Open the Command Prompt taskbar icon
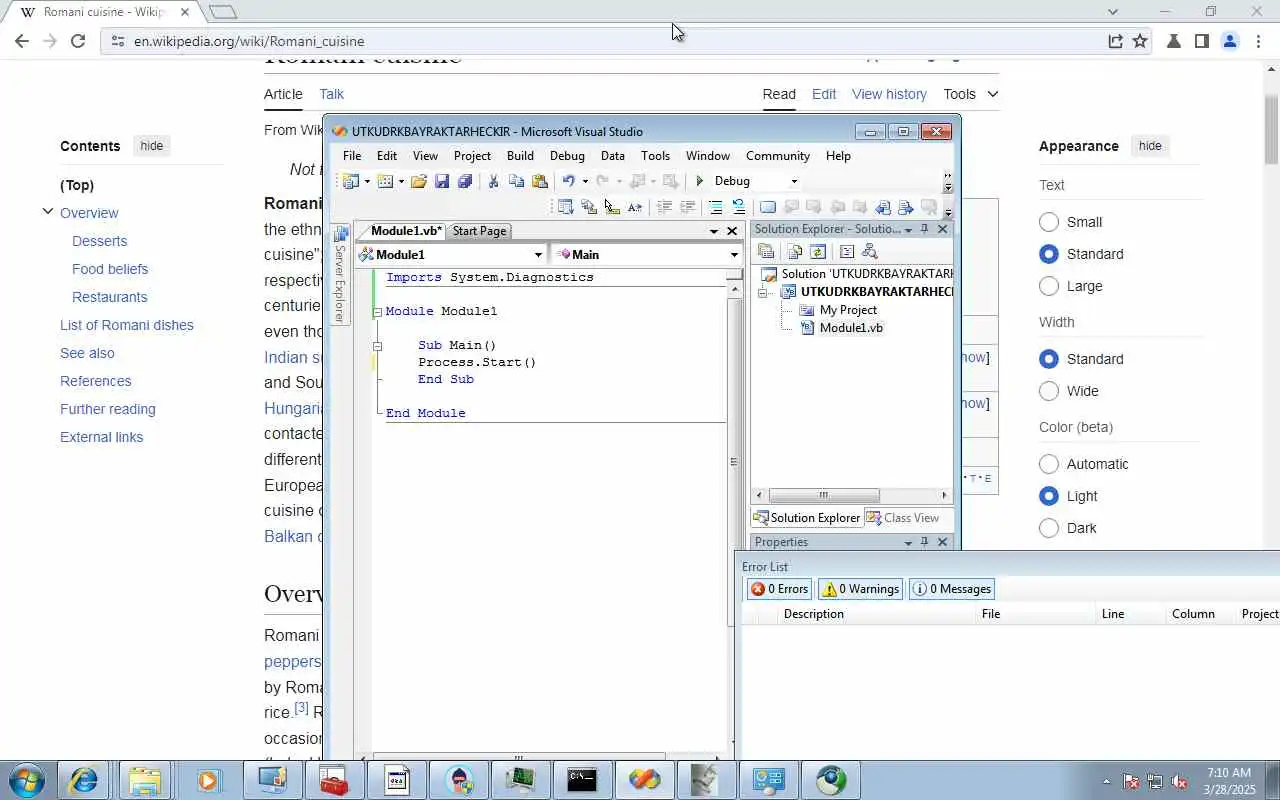The height and width of the screenshot is (800, 1280). [x=582, y=780]
